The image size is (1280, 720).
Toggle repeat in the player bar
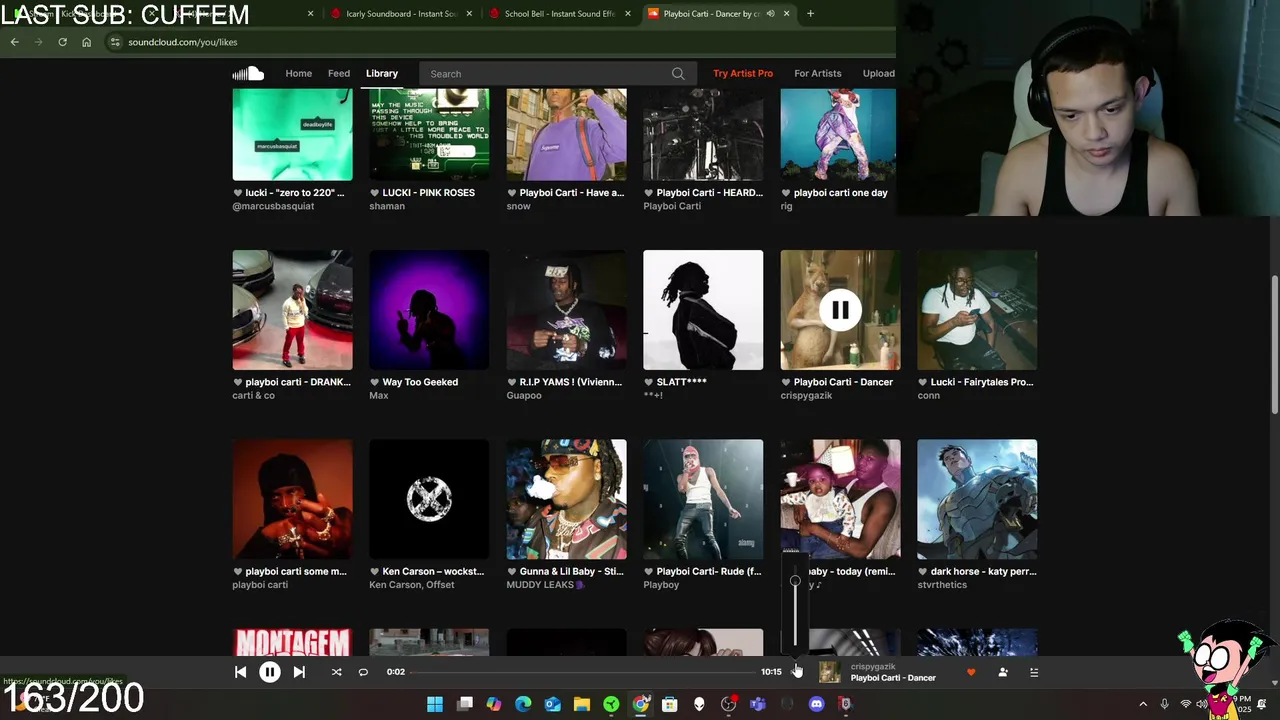point(363,672)
